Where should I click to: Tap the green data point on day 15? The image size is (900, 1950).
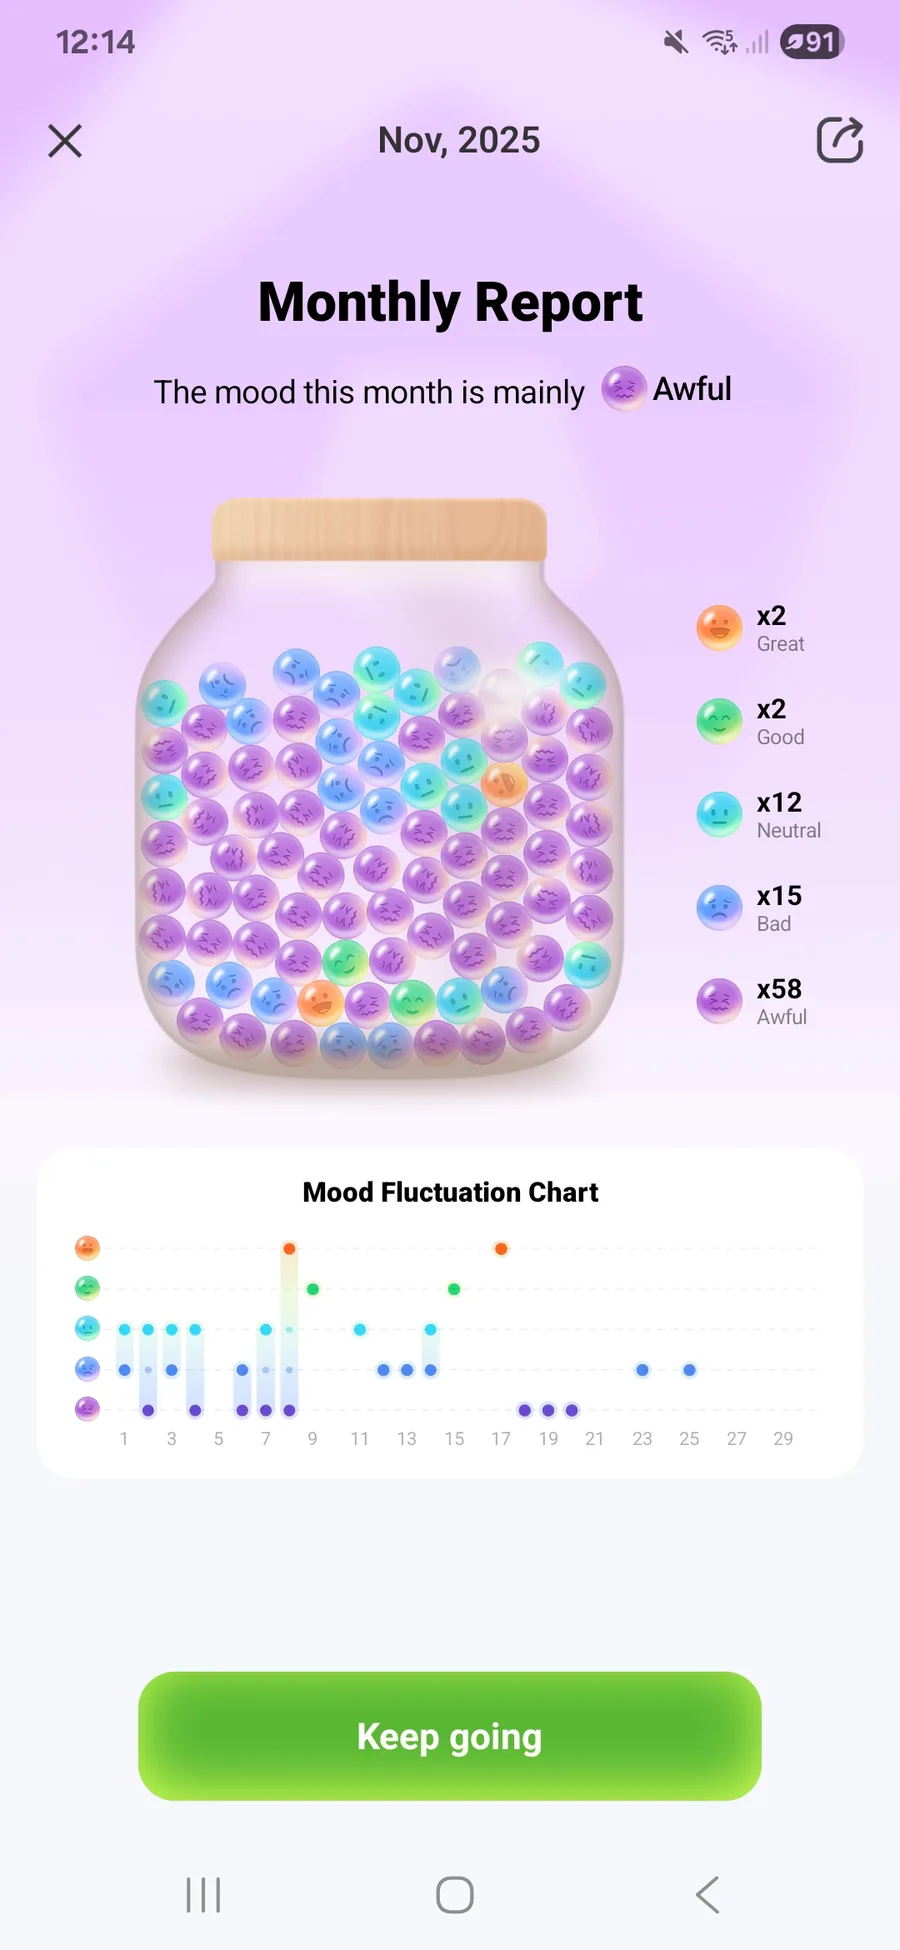point(454,1289)
